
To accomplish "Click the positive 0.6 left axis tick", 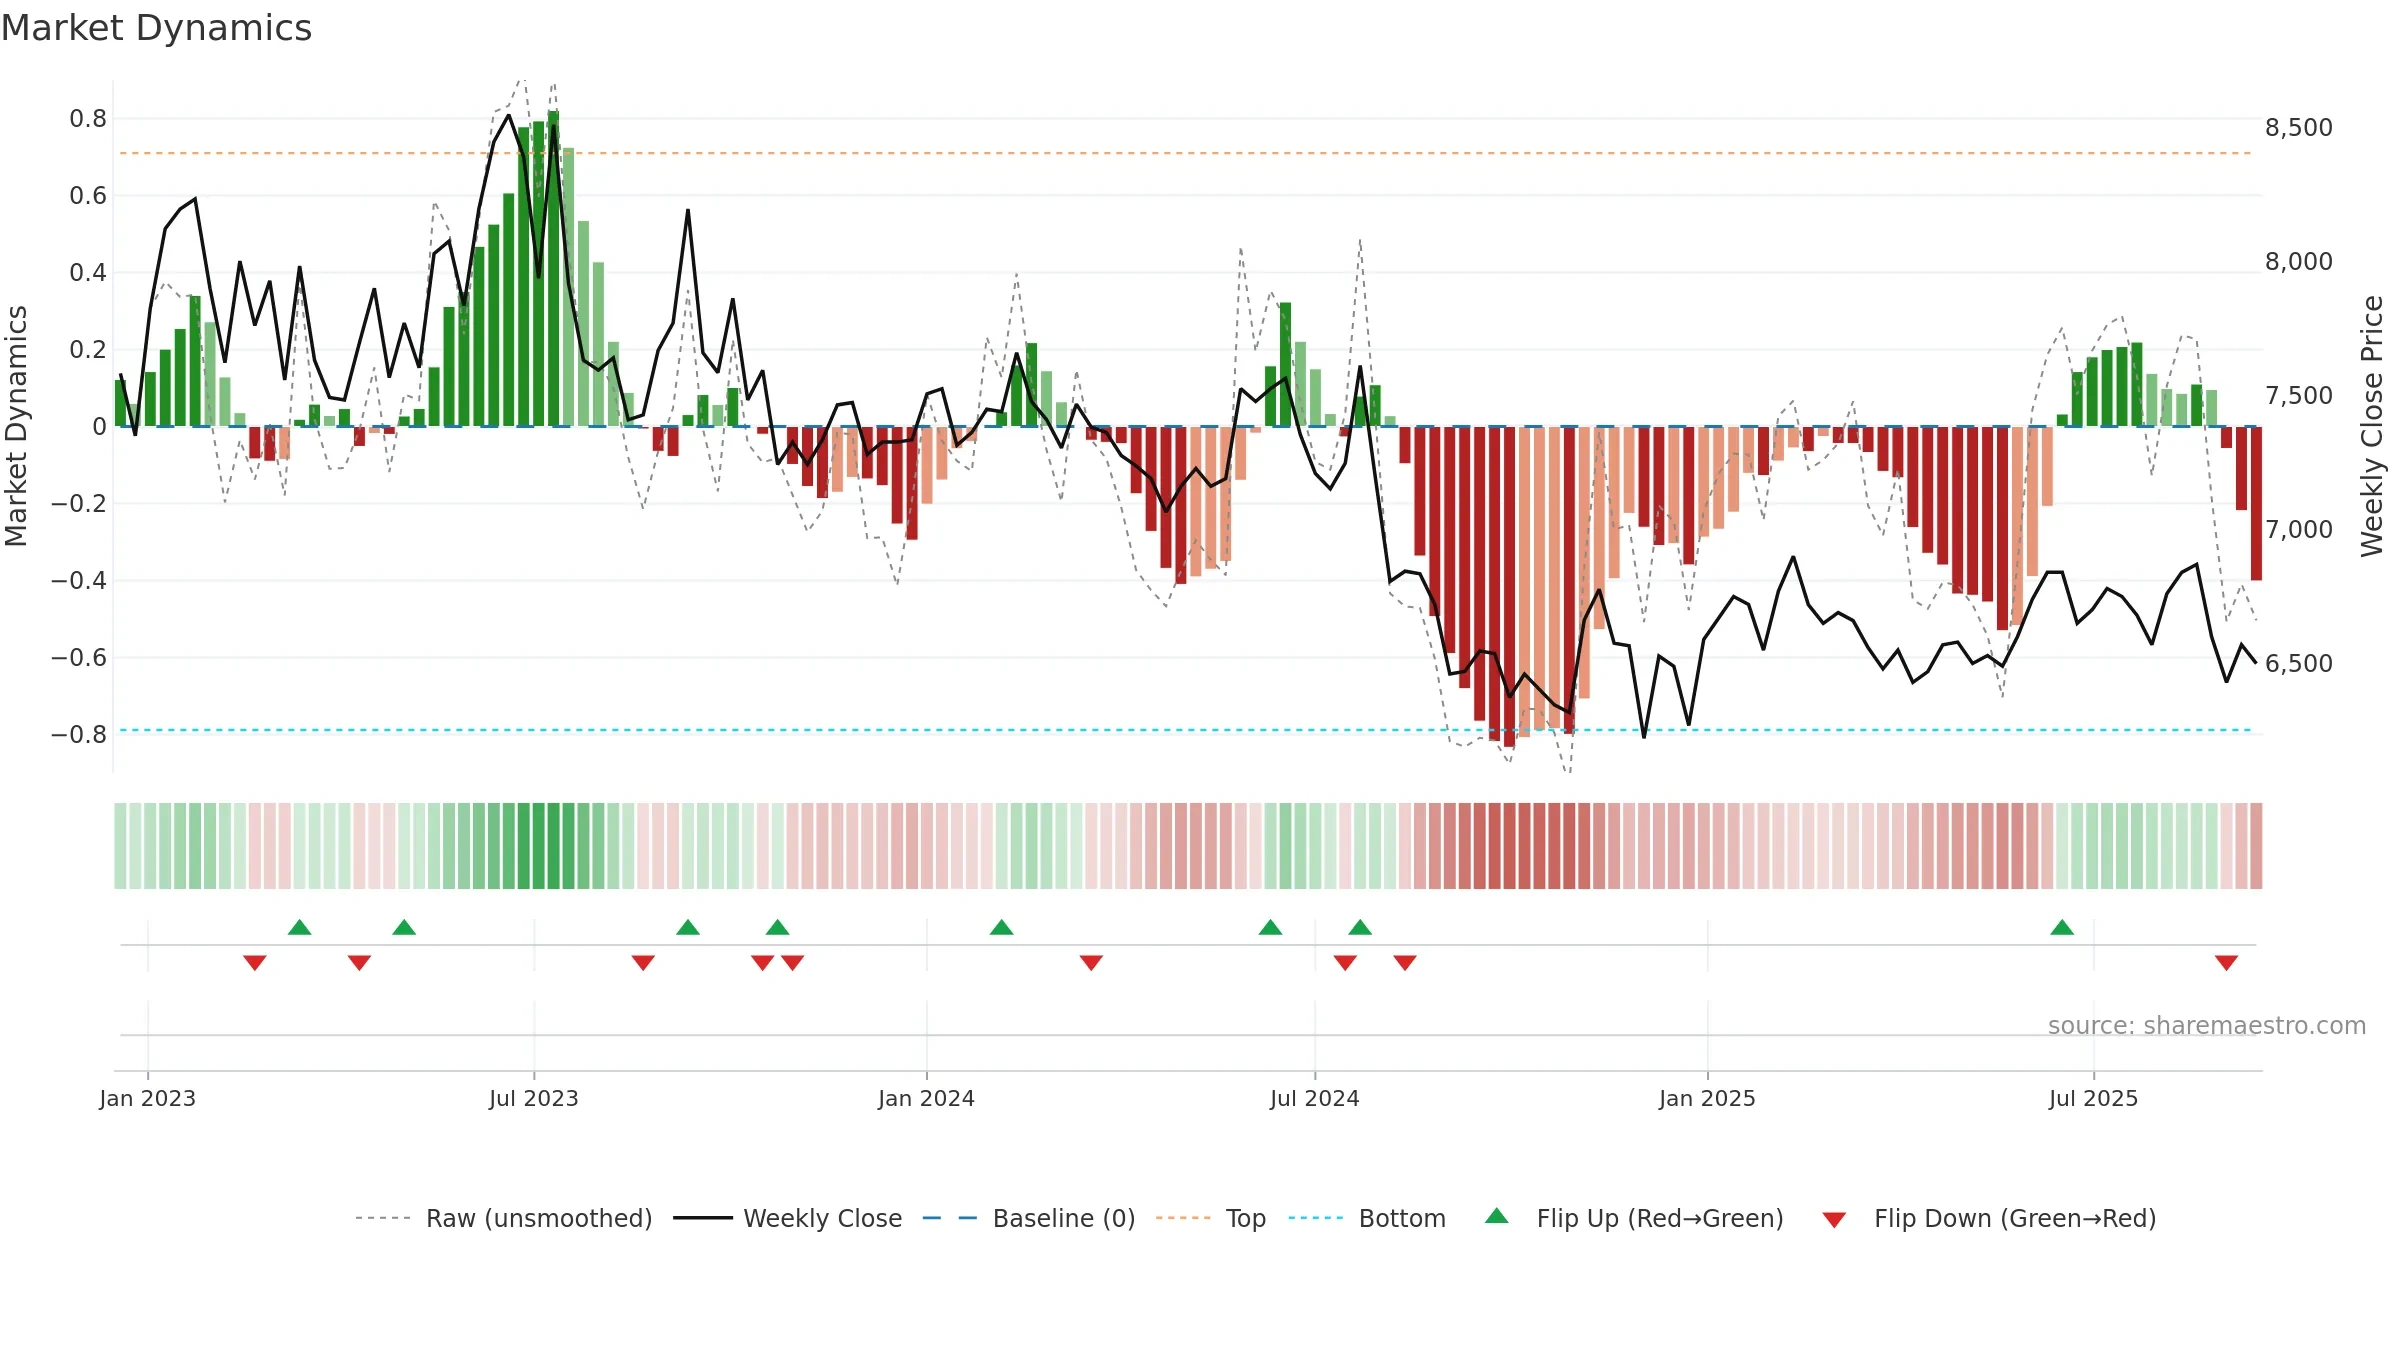I will point(88,196).
